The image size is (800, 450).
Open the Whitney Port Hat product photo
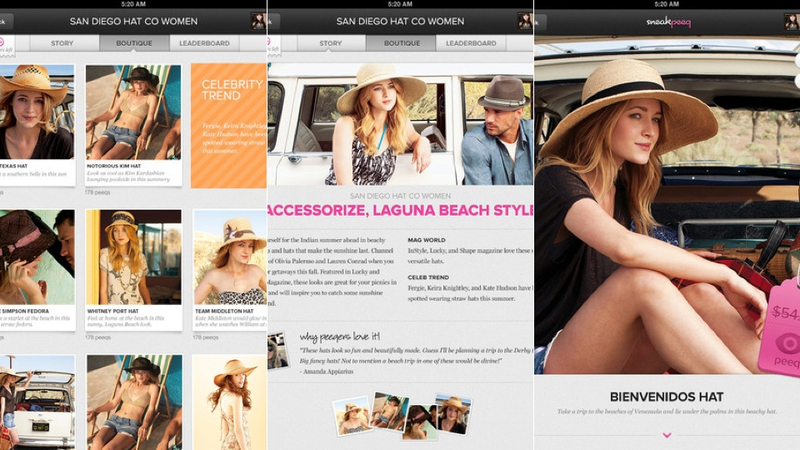134,257
